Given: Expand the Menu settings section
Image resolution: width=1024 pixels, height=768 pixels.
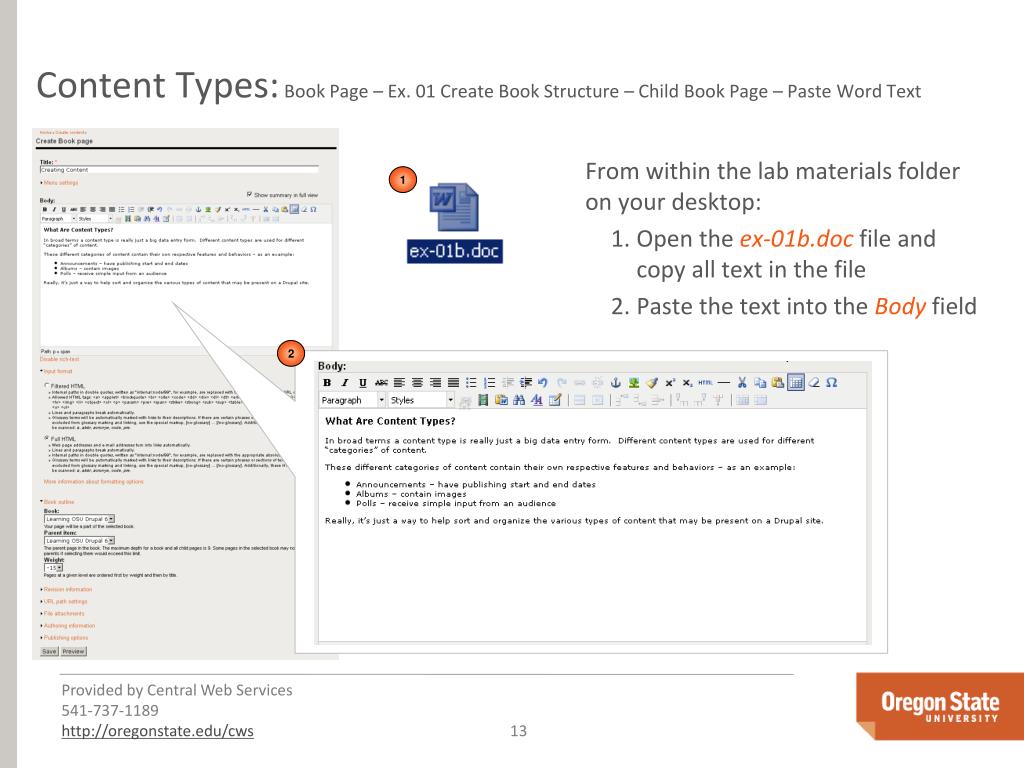Looking at the screenshot, I should 60,183.
